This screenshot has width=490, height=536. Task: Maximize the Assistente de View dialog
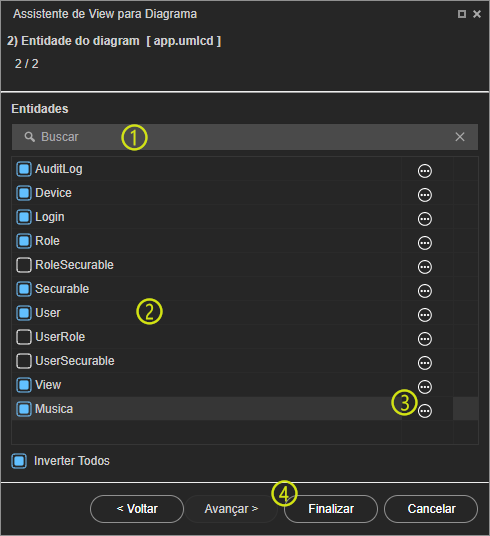(x=462, y=14)
